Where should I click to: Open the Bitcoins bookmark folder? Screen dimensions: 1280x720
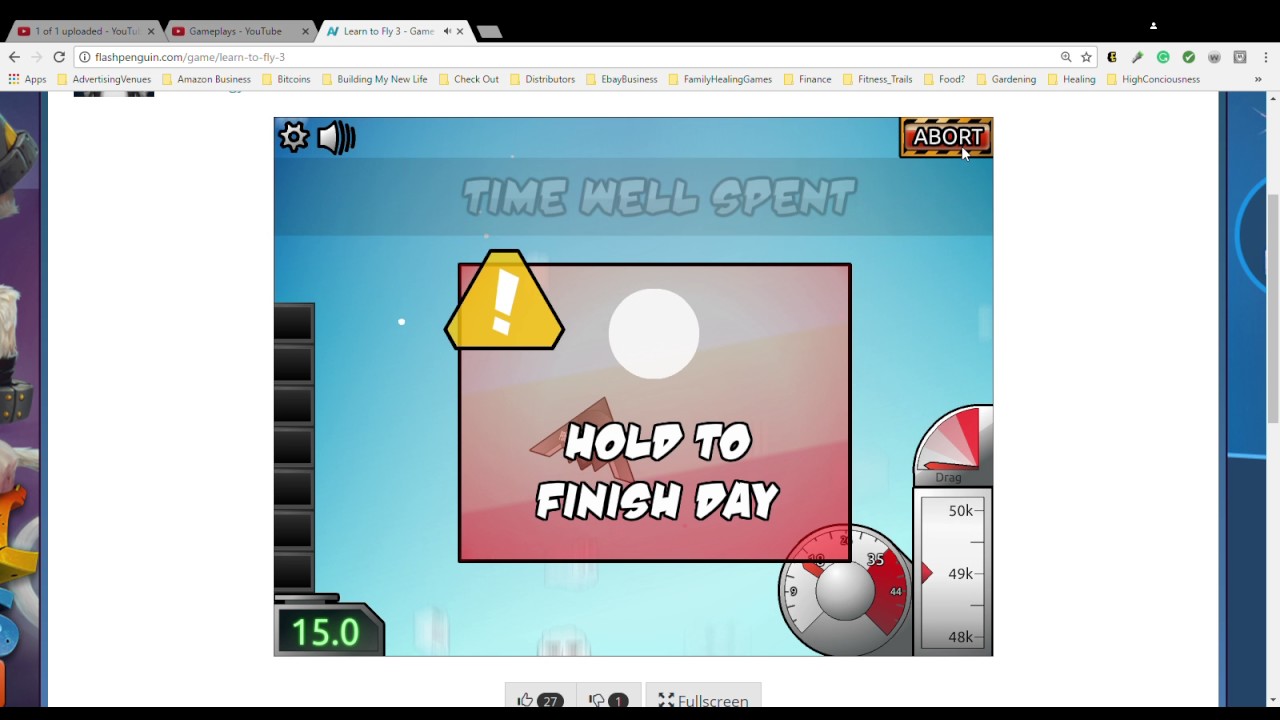click(286, 79)
